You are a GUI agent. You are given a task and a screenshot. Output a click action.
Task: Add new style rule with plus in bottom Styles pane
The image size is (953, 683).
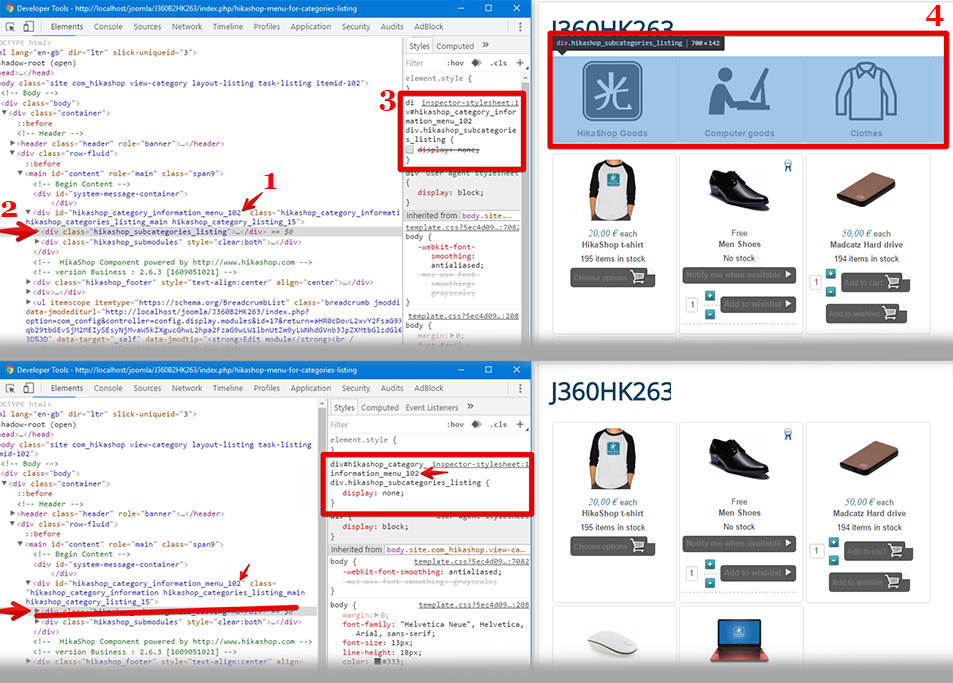click(520, 424)
